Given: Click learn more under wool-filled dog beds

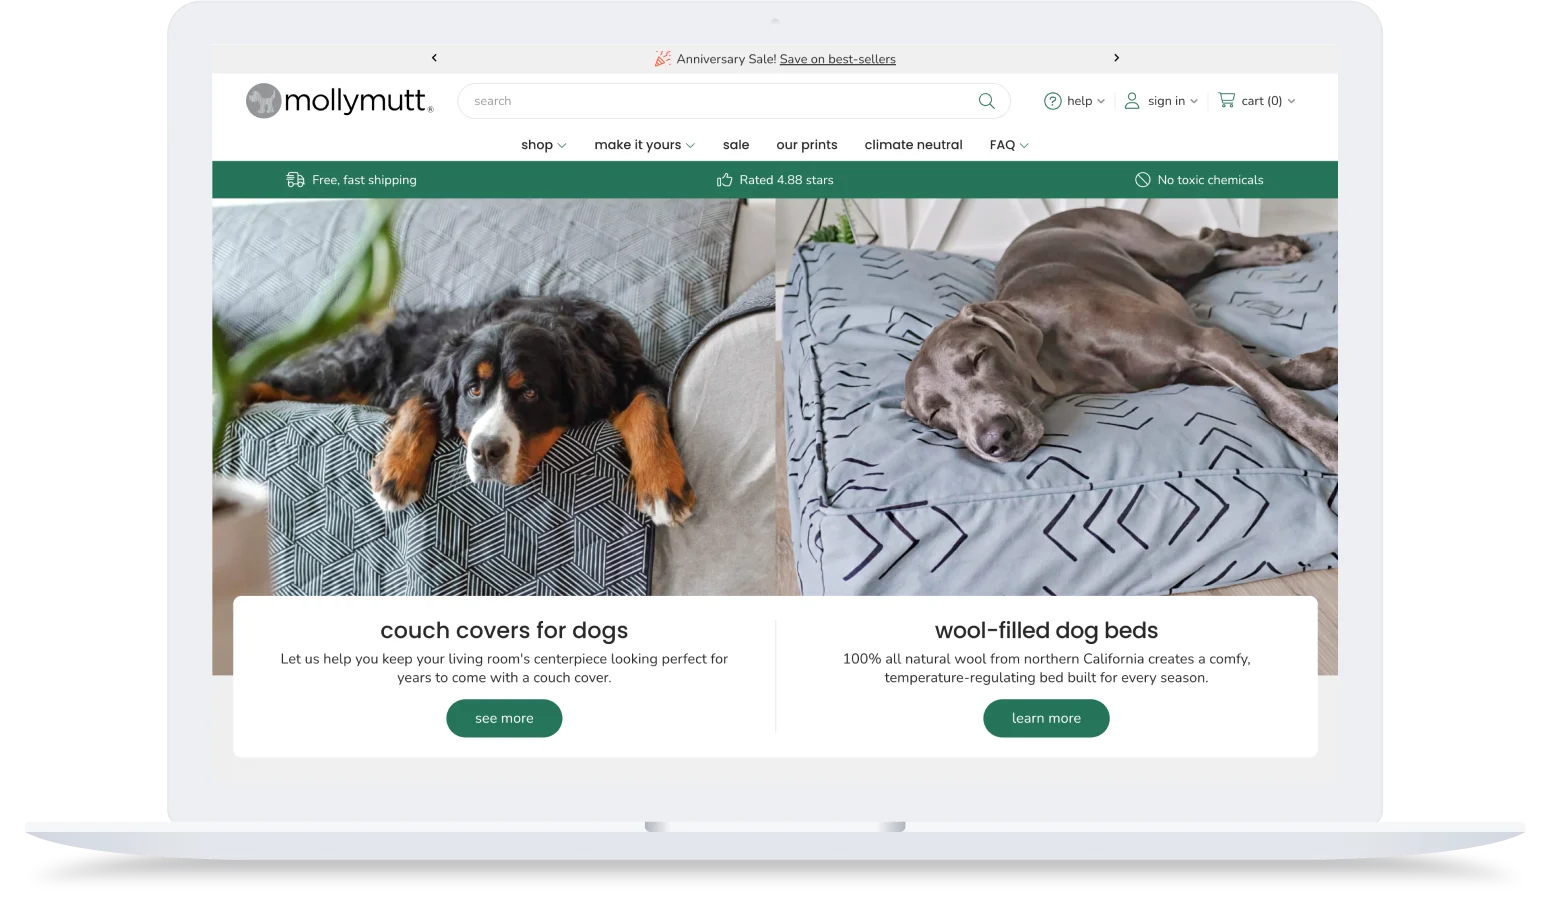Looking at the screenshot, I should (x=1046, y=718).
